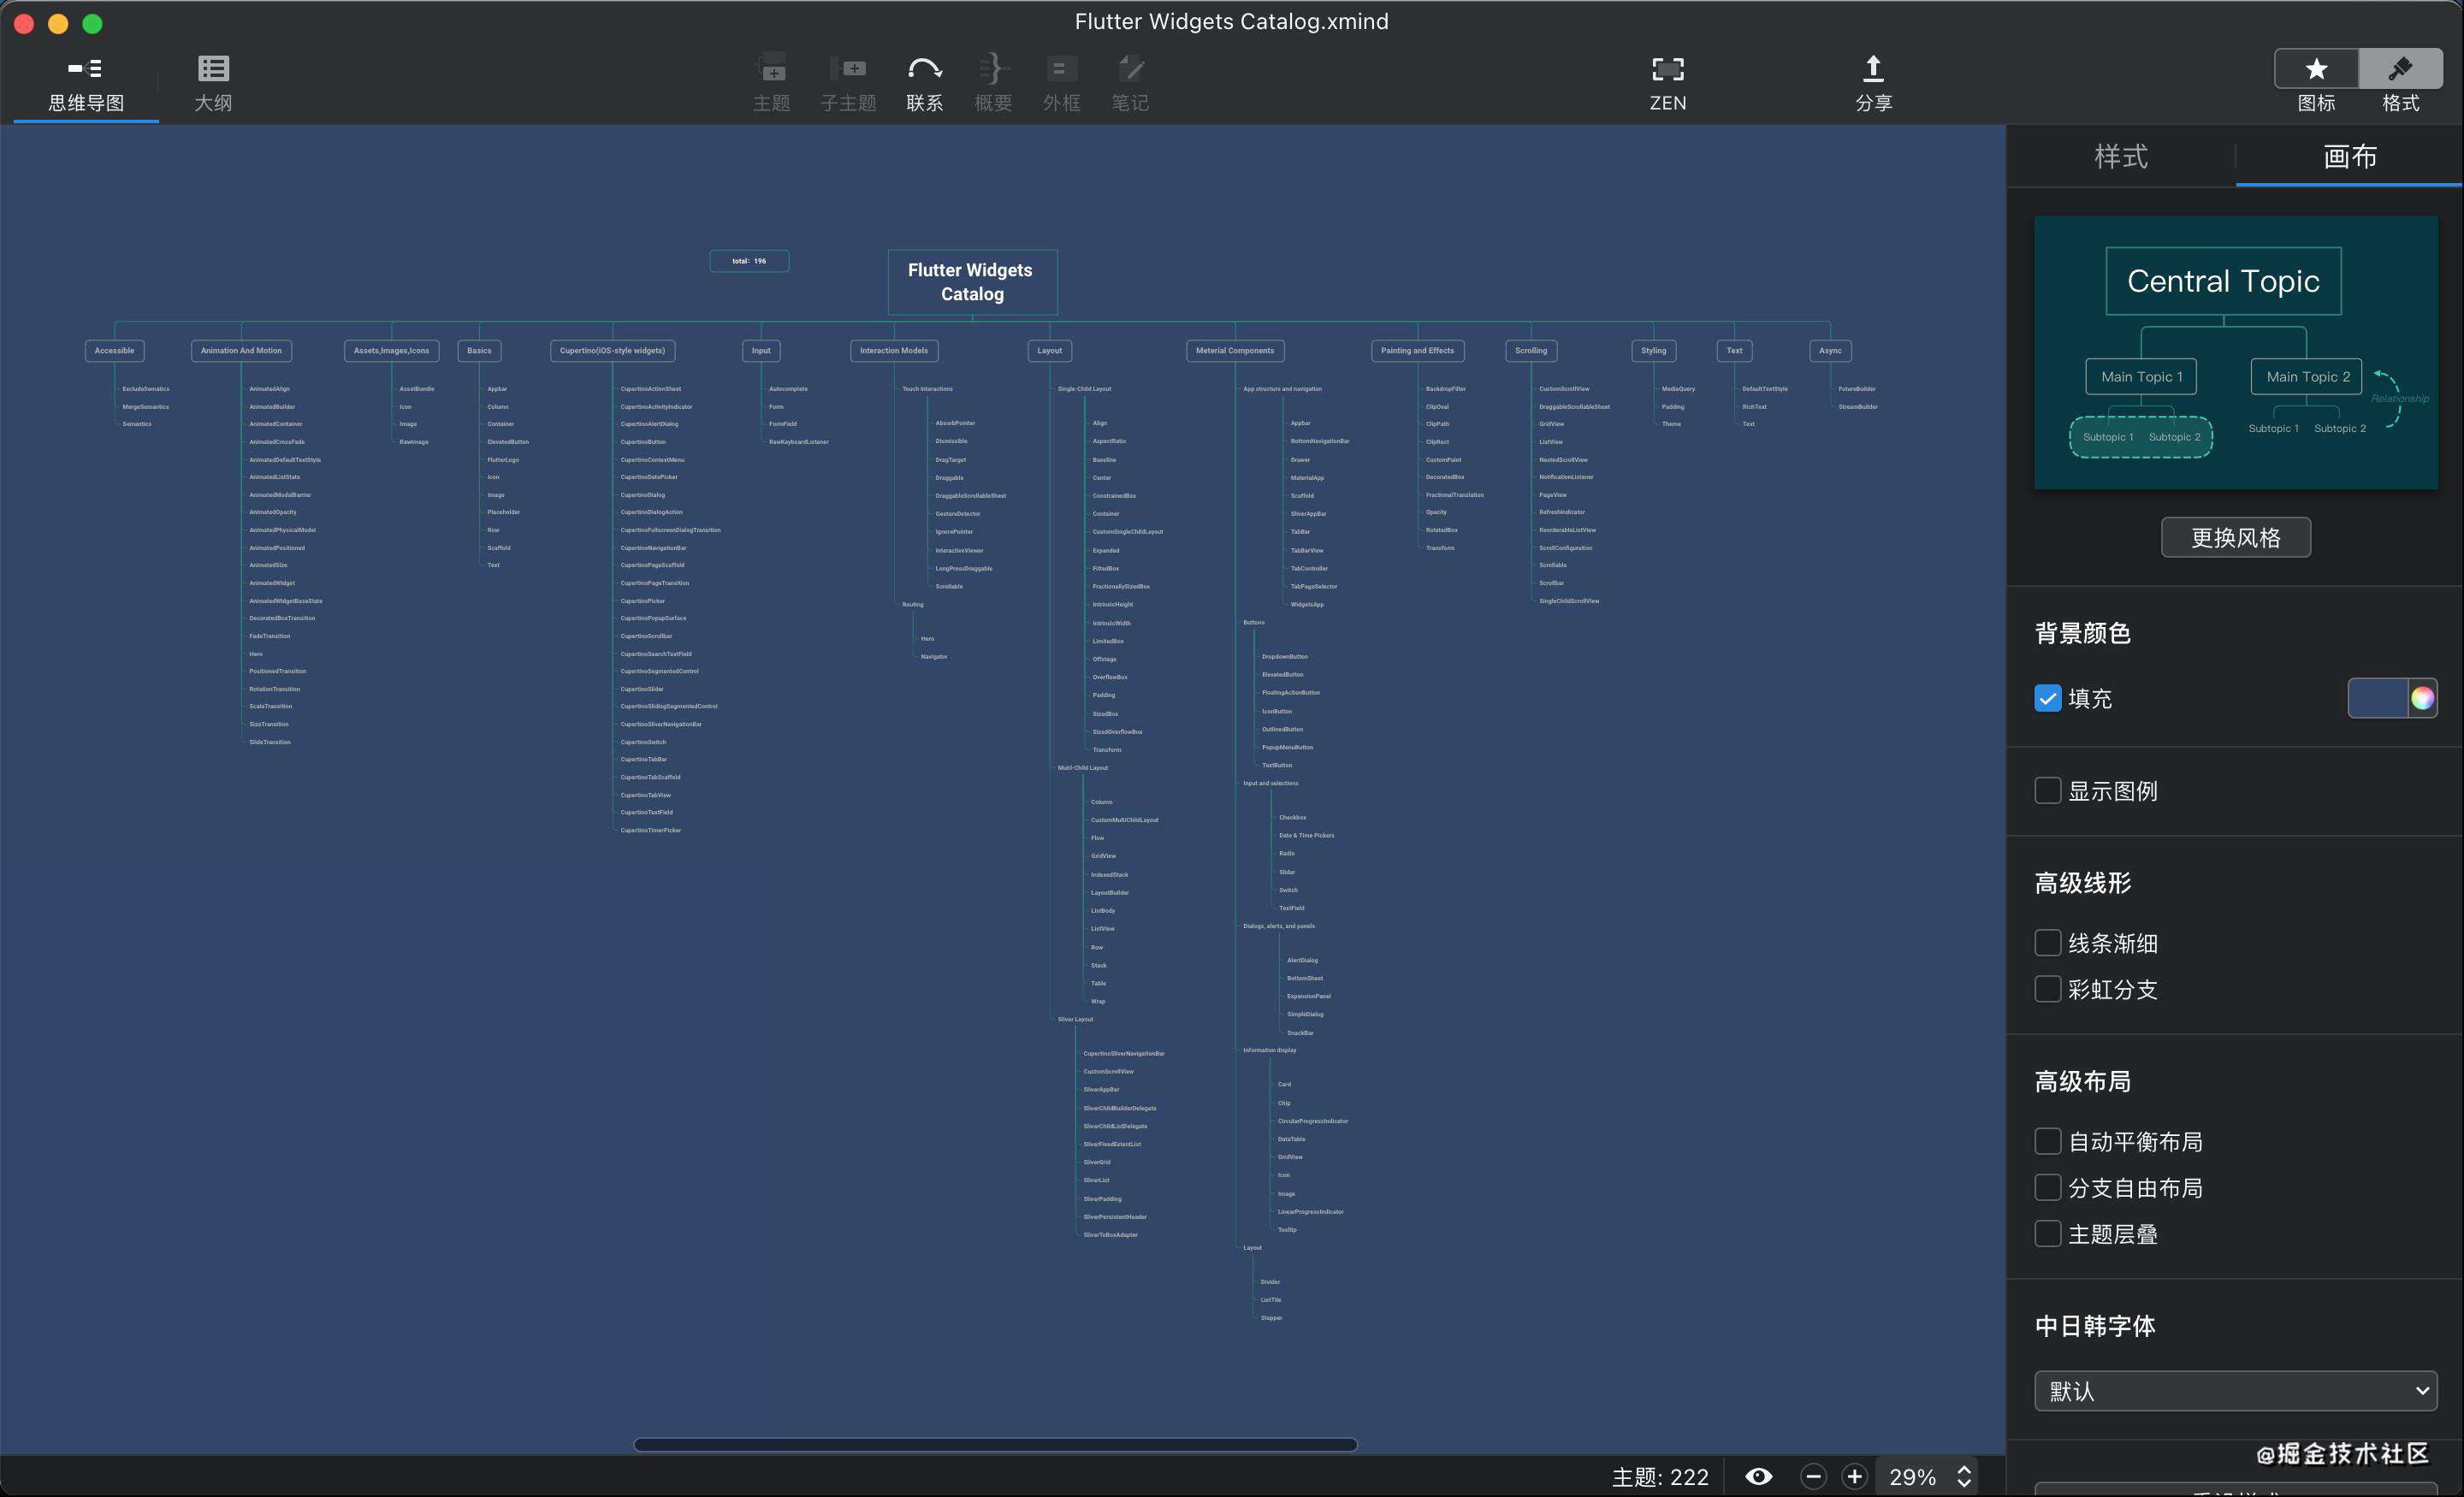Enable Free Branch Layout (分支自由布局)

pyautogui.click(x=2047, y=1188)
